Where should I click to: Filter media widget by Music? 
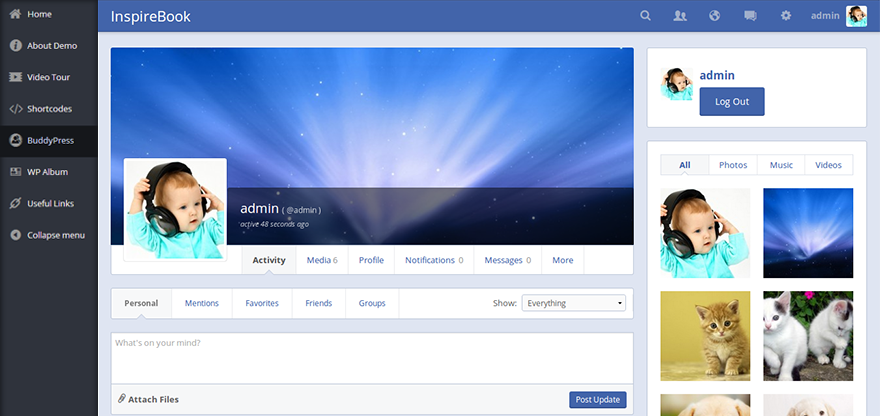(781, 165)
